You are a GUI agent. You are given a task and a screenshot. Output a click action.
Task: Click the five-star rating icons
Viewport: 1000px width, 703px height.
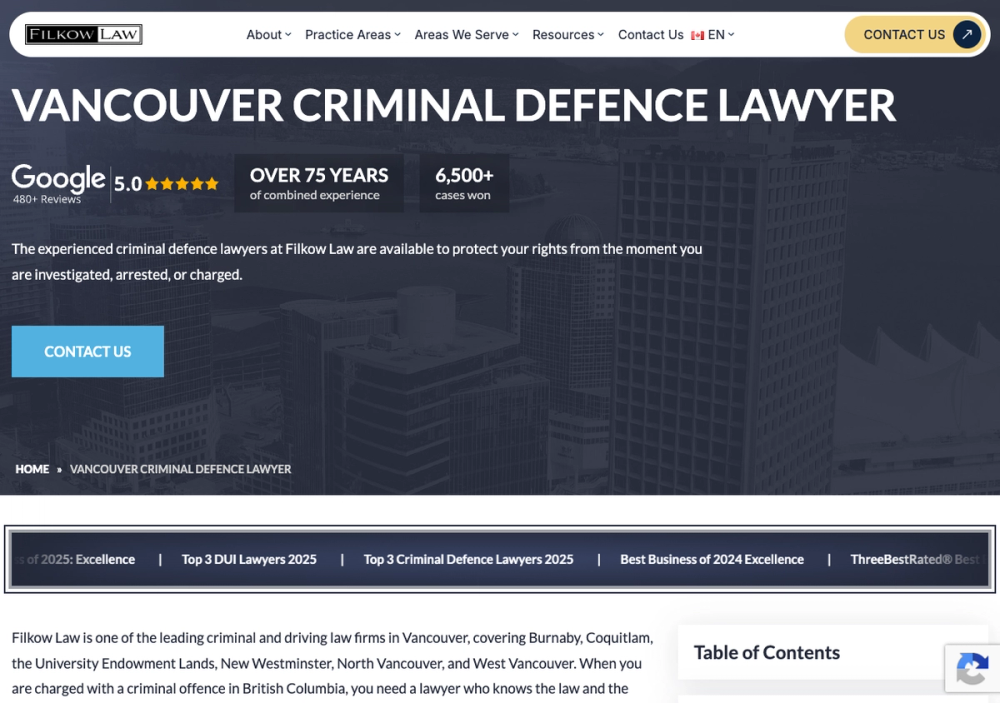point(182,184)
